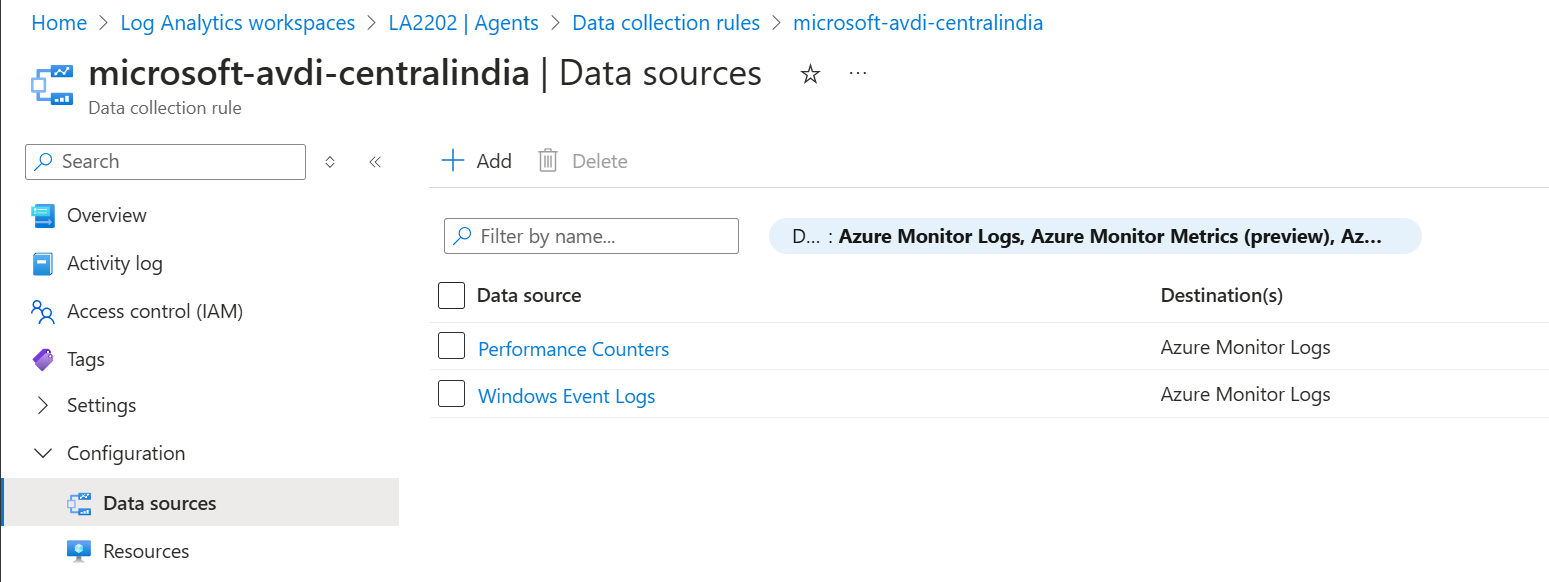Viewport: 1549px width, 582px height.
Task: Open the Windows Event Logs link
Action: (x=566, y=396)
